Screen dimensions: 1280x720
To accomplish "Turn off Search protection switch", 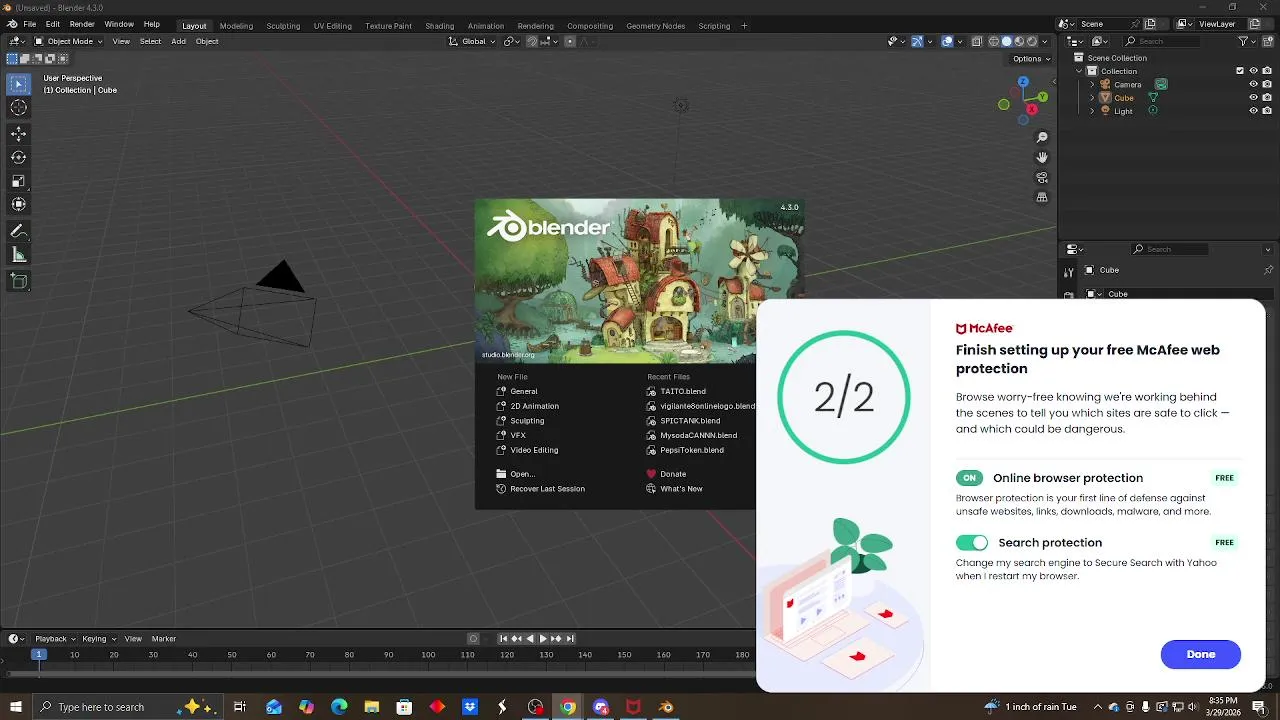I will pos(972,543).
